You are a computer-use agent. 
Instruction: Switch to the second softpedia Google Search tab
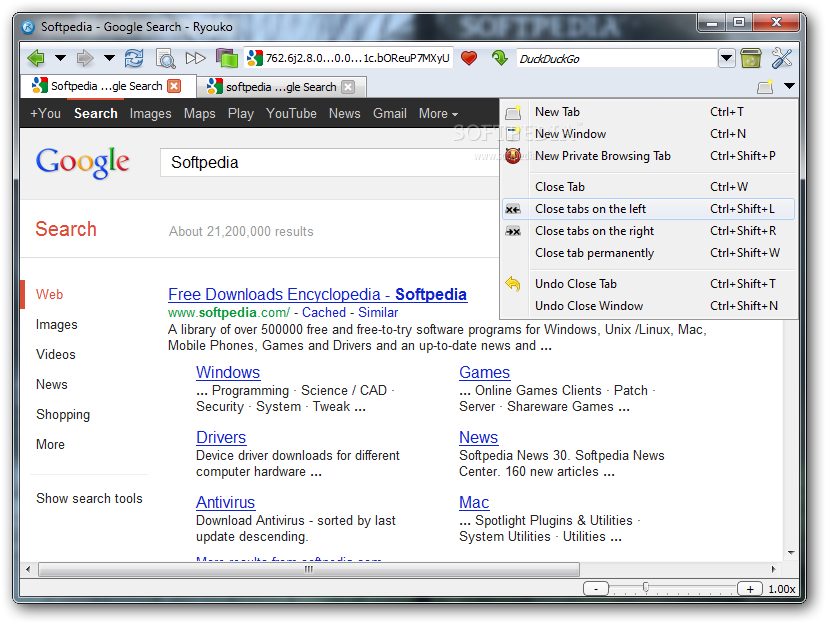281,87
